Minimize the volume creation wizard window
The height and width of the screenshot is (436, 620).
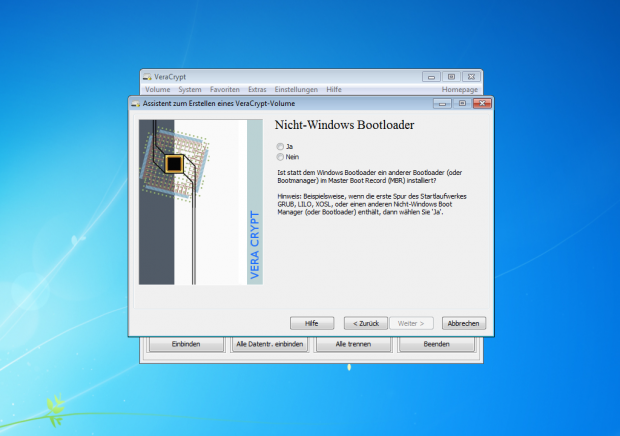click(x=442, y=104)
